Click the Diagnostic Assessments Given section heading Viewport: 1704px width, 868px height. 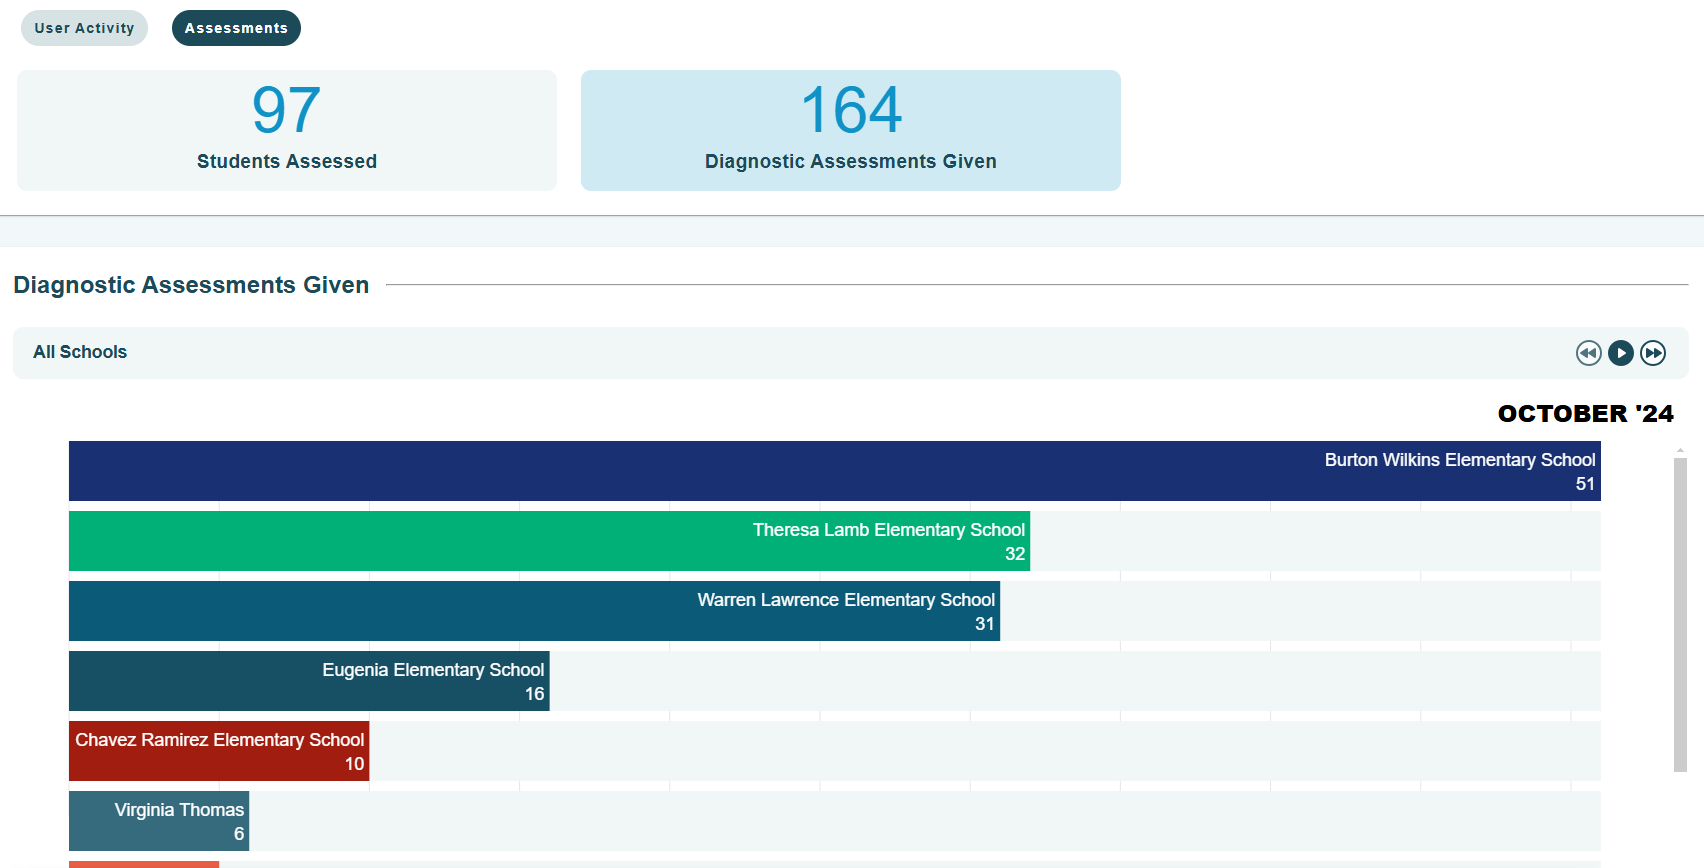click(x=191, y=285)
